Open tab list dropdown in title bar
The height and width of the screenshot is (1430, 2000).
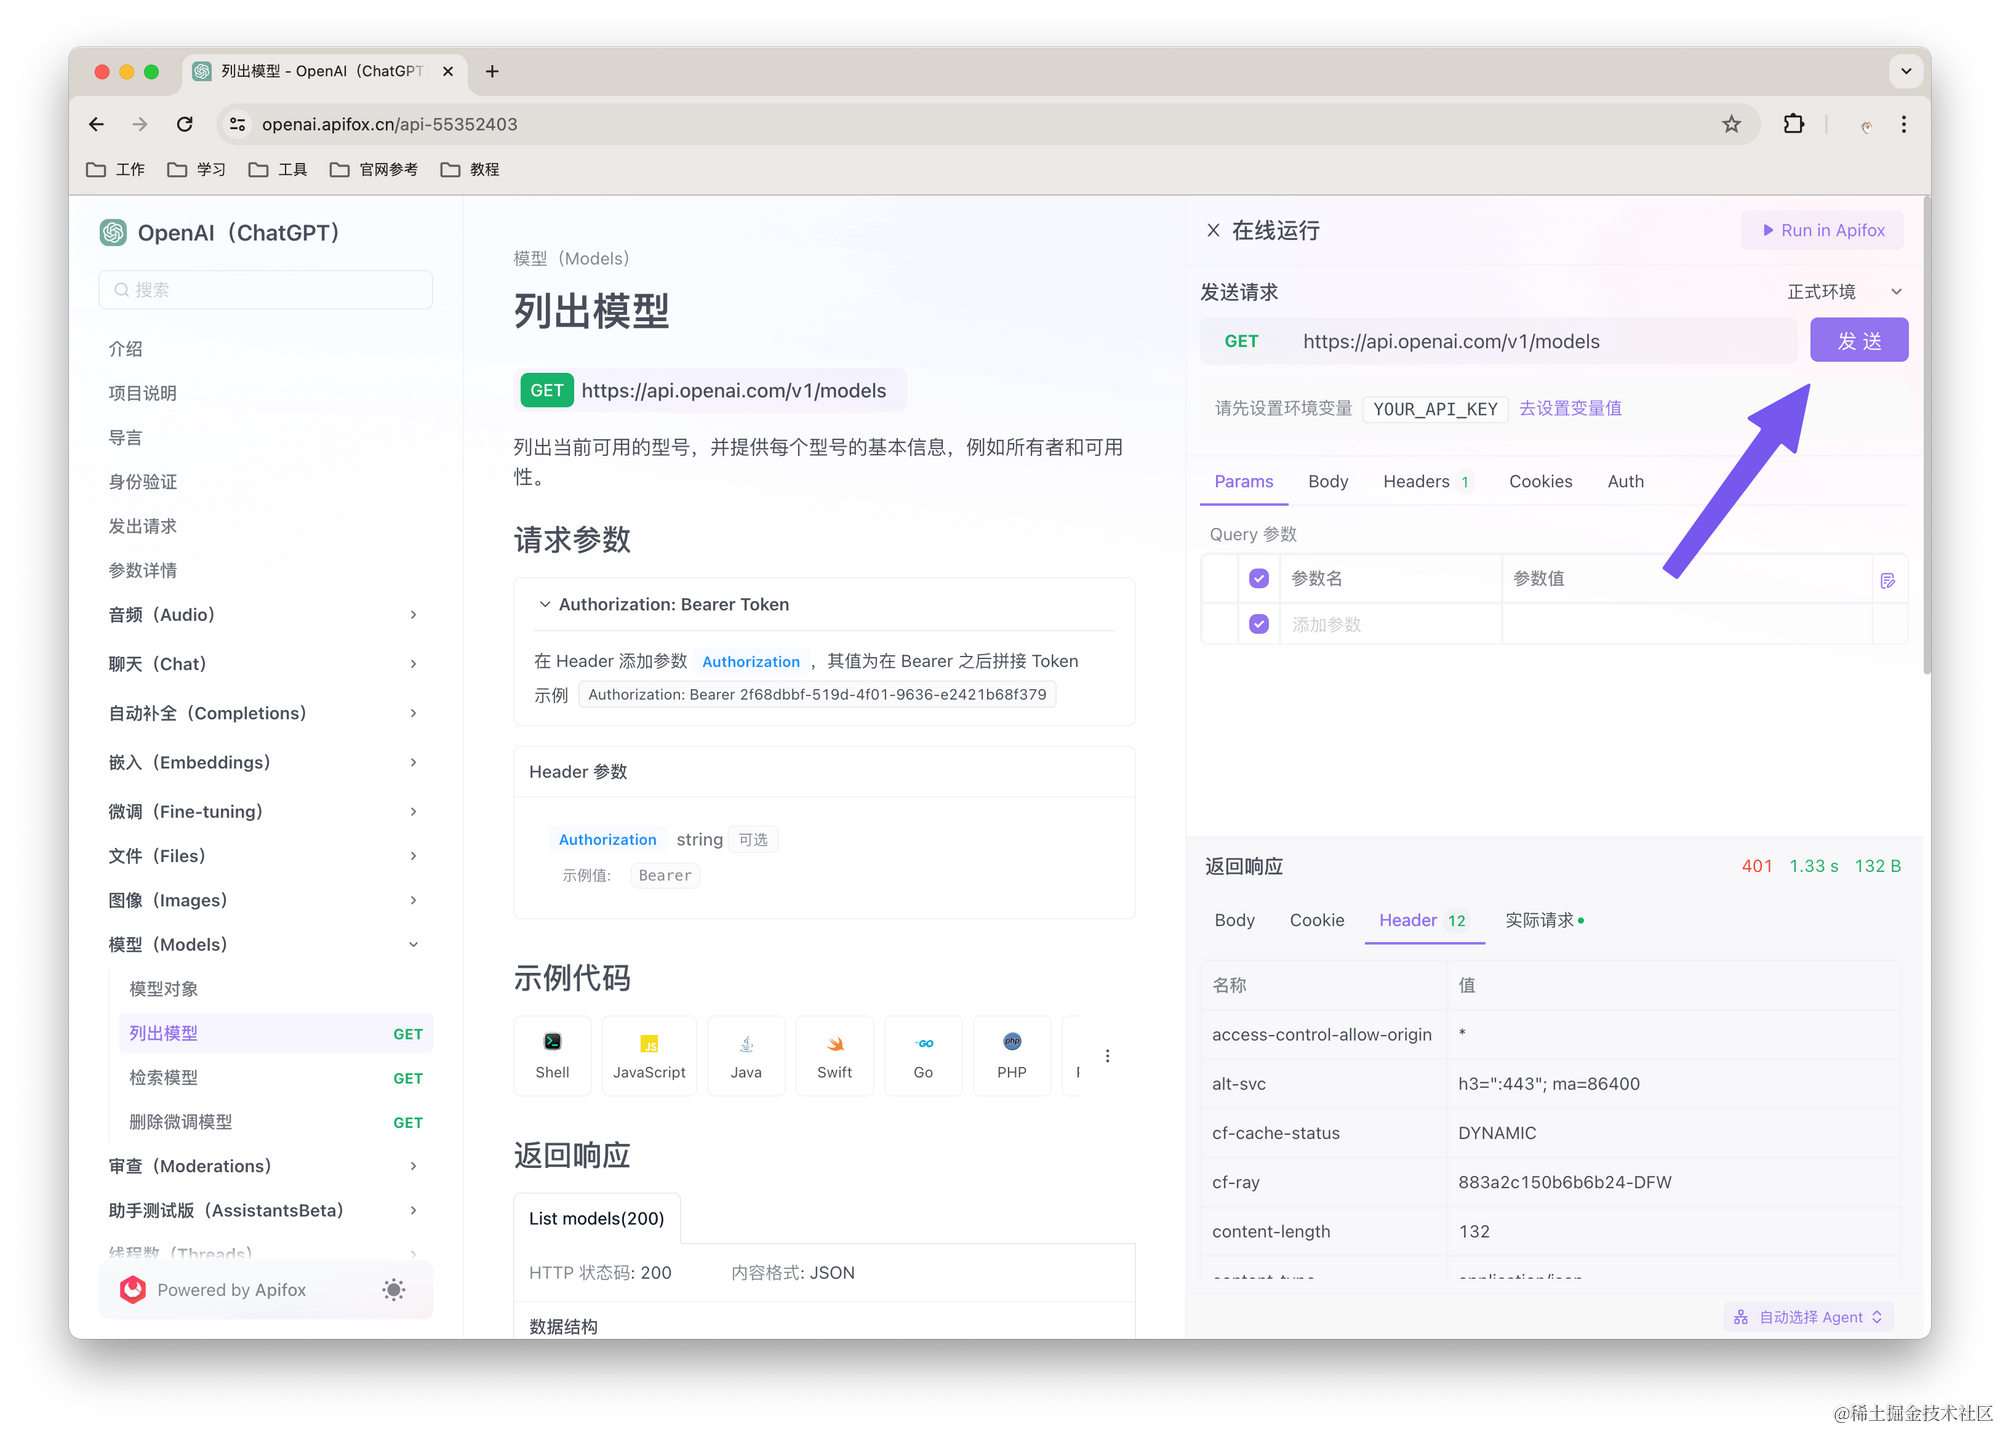[1906, 71]
